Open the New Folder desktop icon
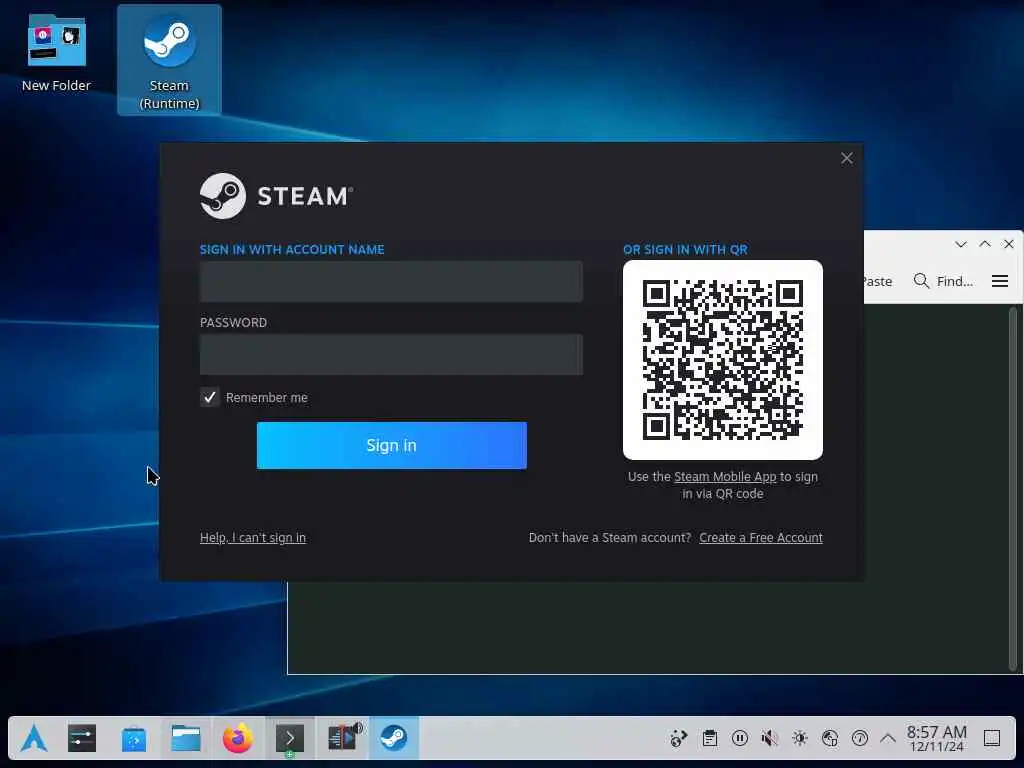The height and width of the screenshot is (768, 1024). point(56,54)
